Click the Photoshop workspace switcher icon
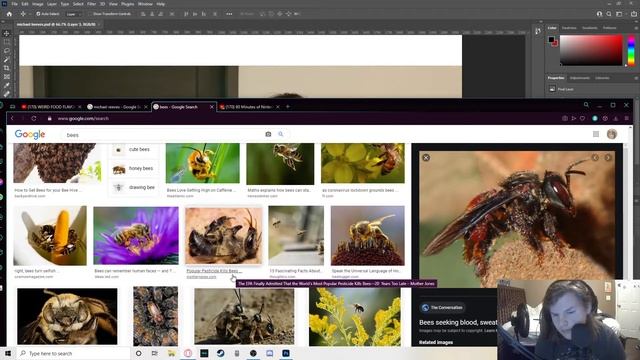The width and height of the screenshot is (640, 360). 619,14
